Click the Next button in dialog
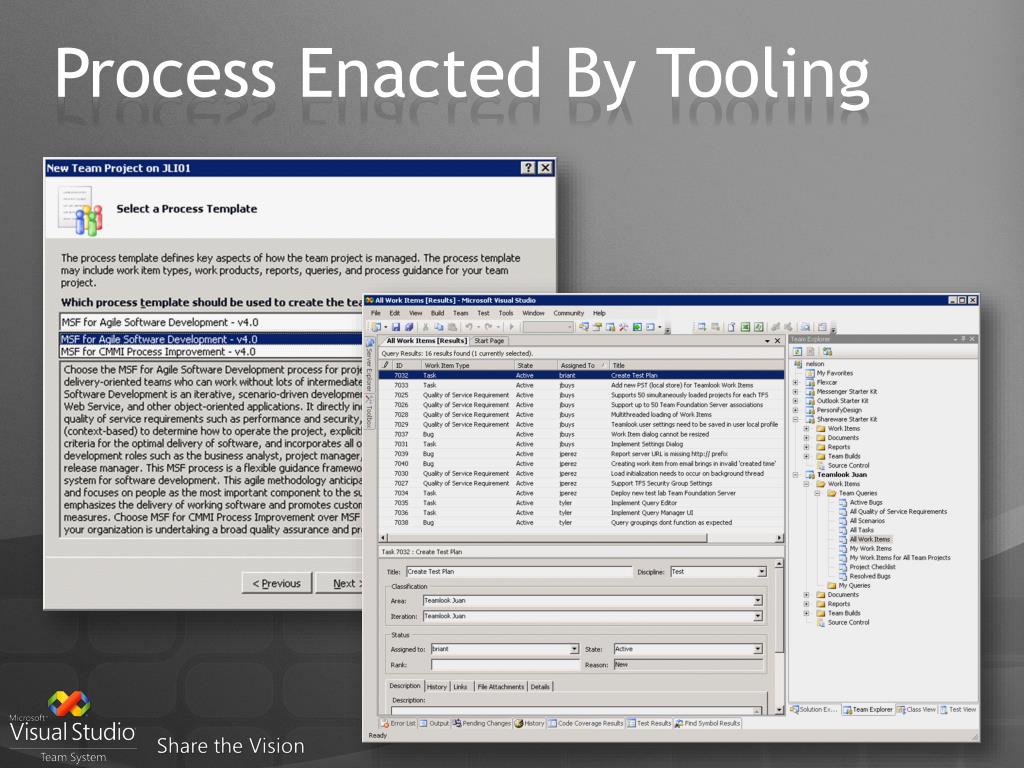Image resolution: width=1024 pixels, height=768 pixels. [x=340, y=583]
